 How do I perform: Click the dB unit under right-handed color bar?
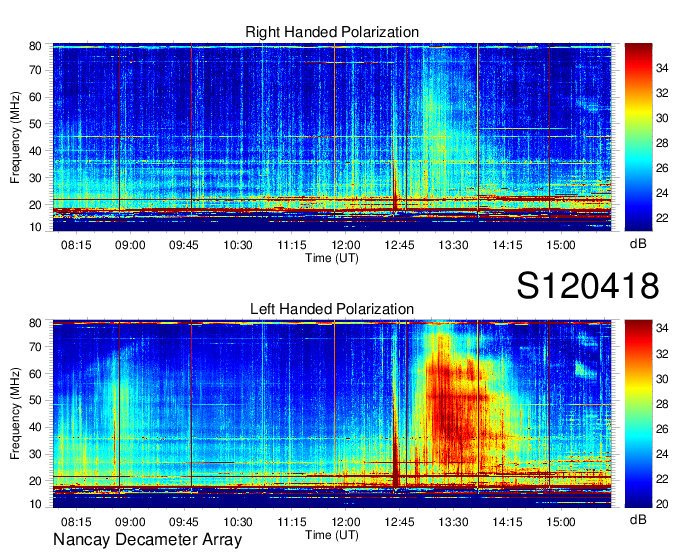(x=638, y=243)
